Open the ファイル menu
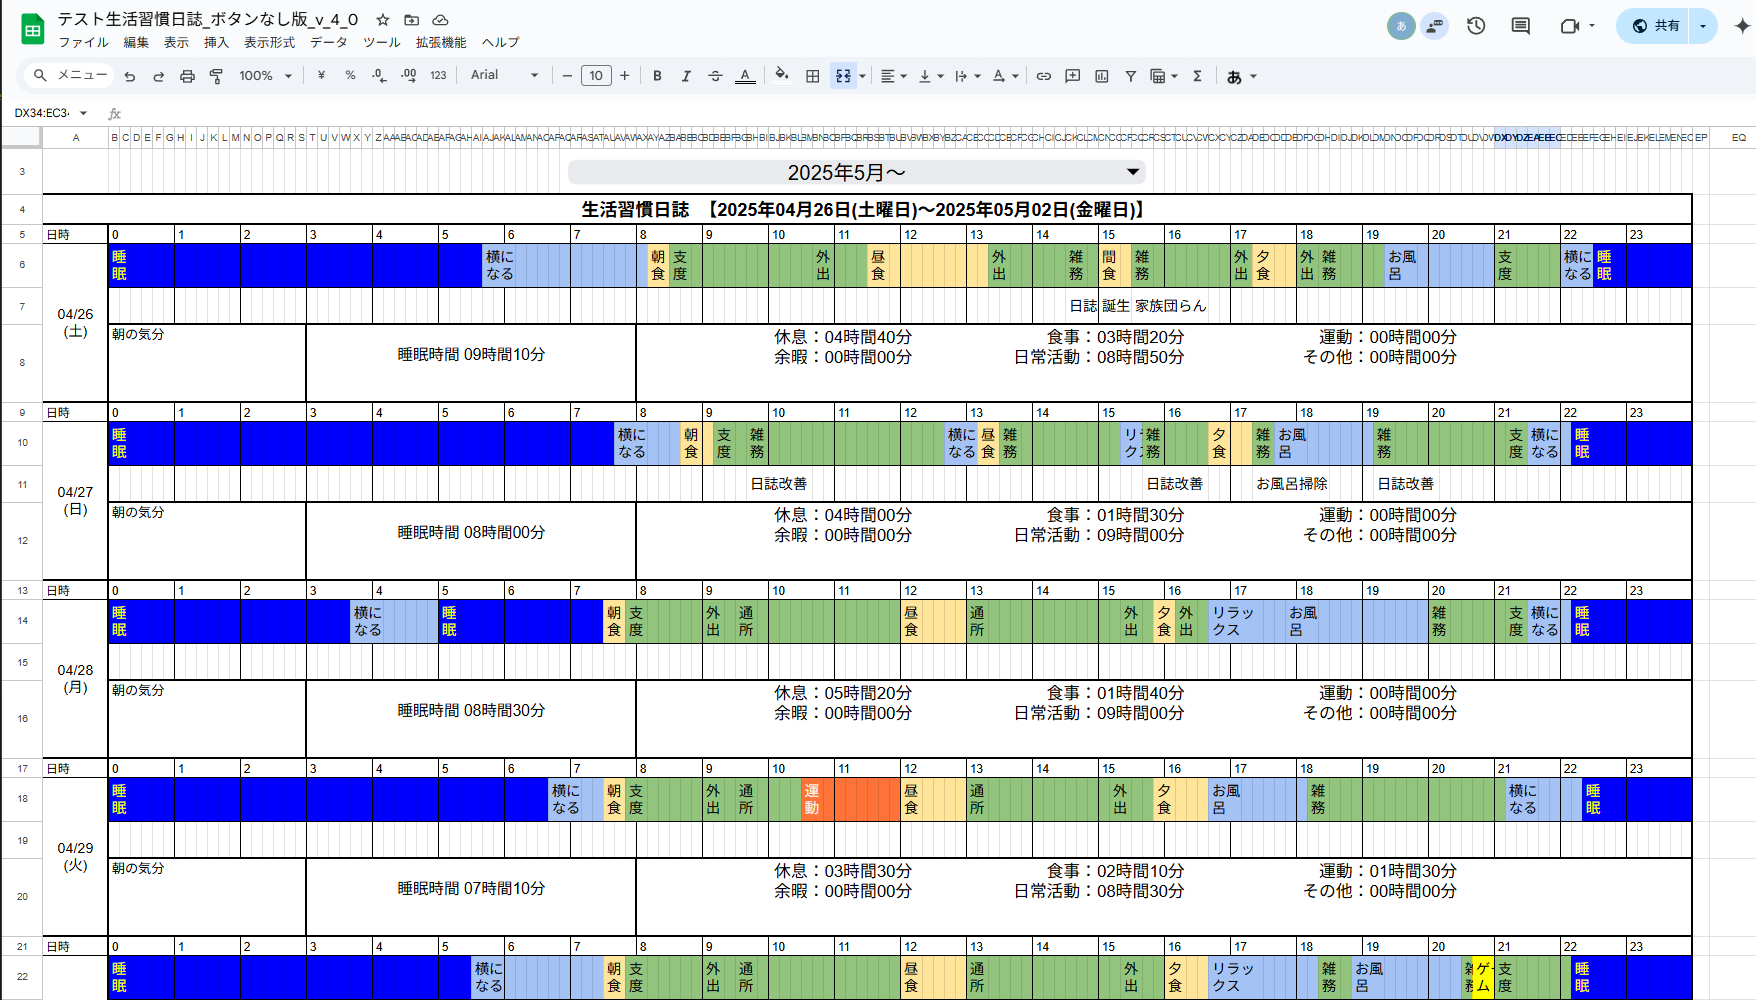1756x1000 pixels. [83, 42]
